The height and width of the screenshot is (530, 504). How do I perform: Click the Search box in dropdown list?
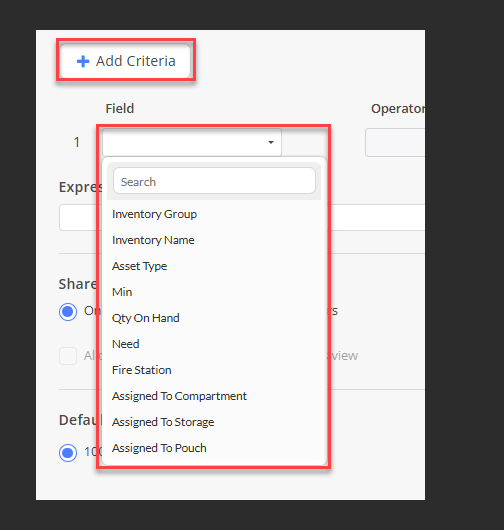214,182
